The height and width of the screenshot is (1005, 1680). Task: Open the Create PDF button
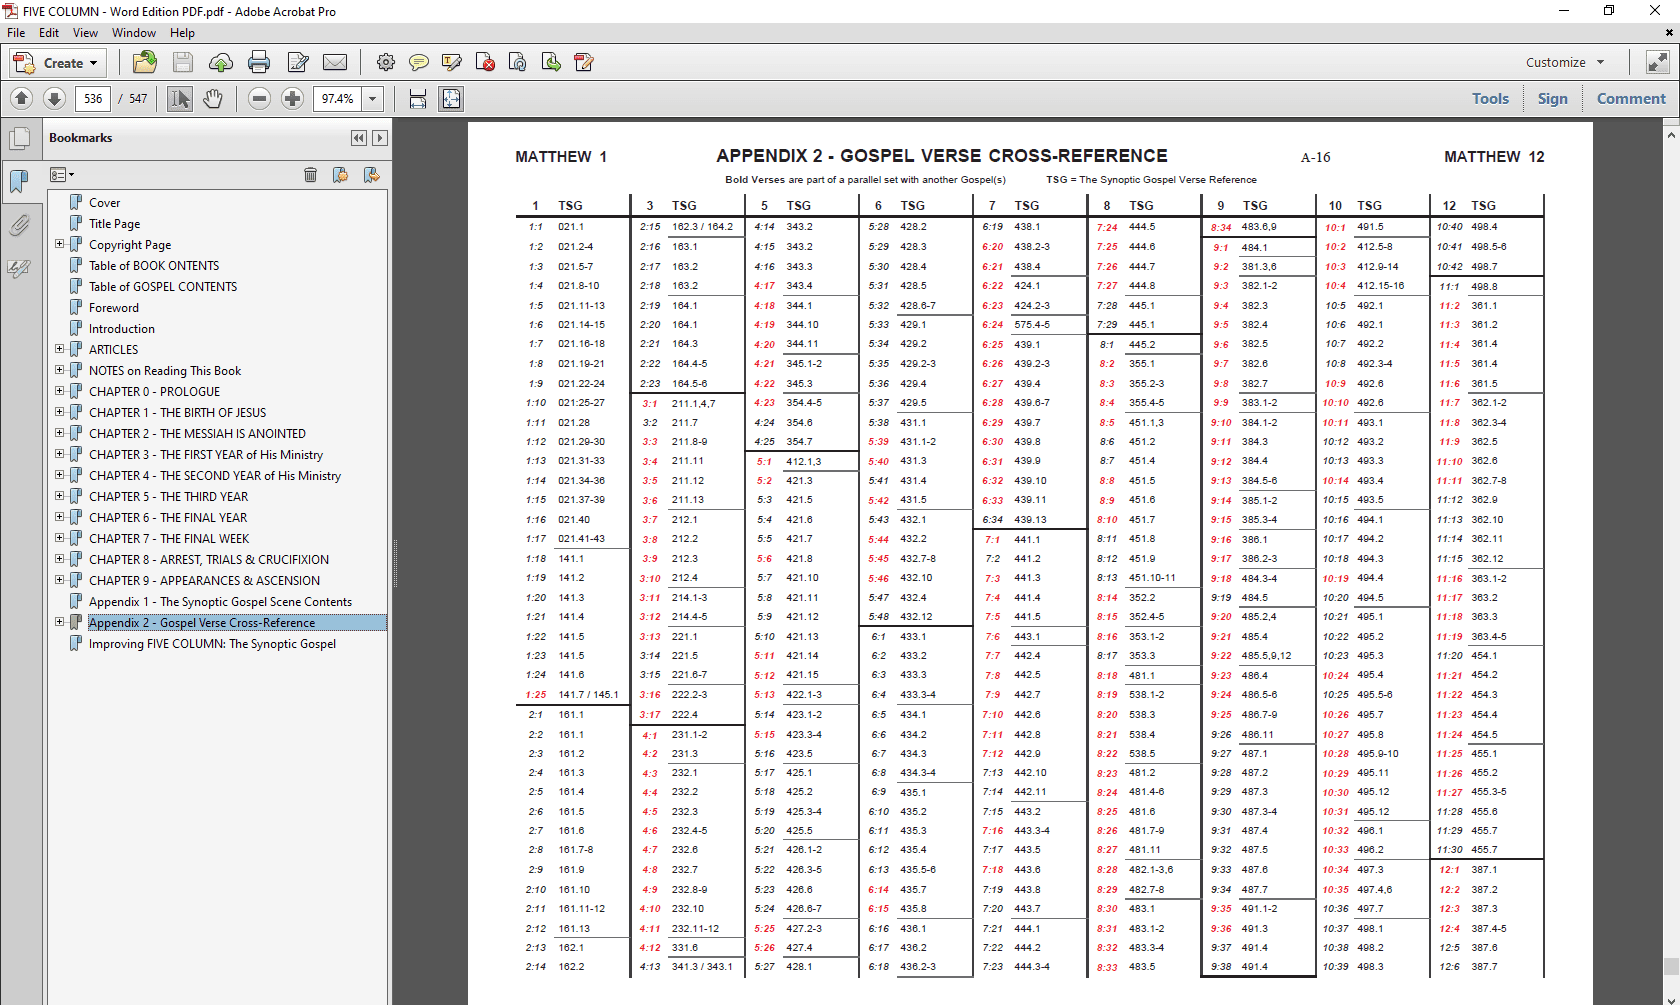[57, 63]
